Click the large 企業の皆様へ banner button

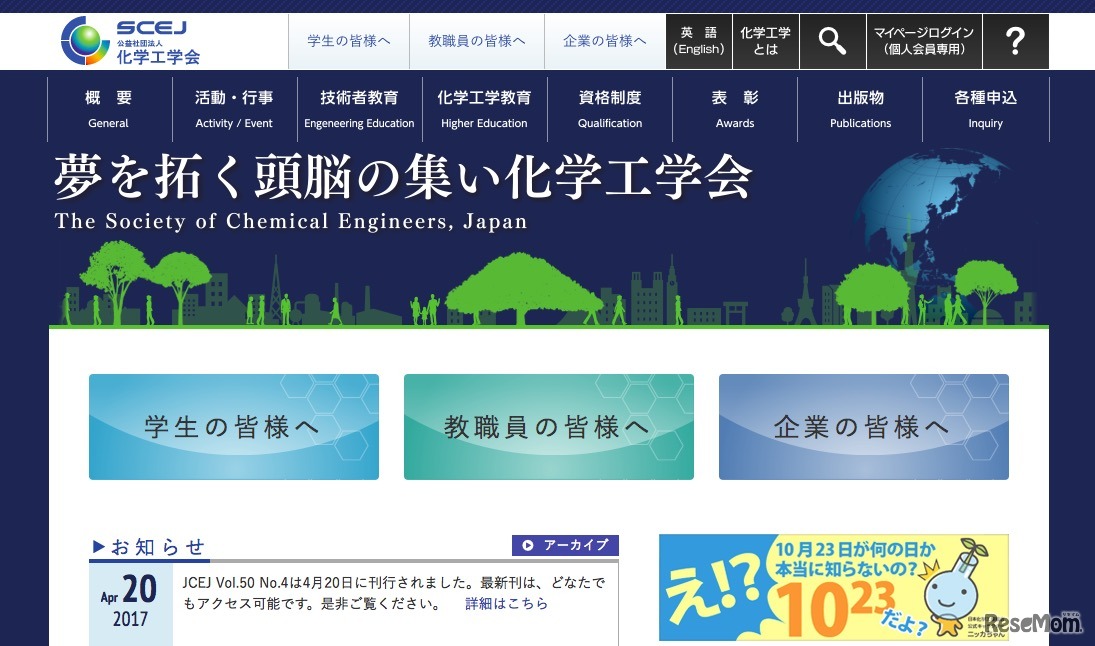[x=864, y=427]
